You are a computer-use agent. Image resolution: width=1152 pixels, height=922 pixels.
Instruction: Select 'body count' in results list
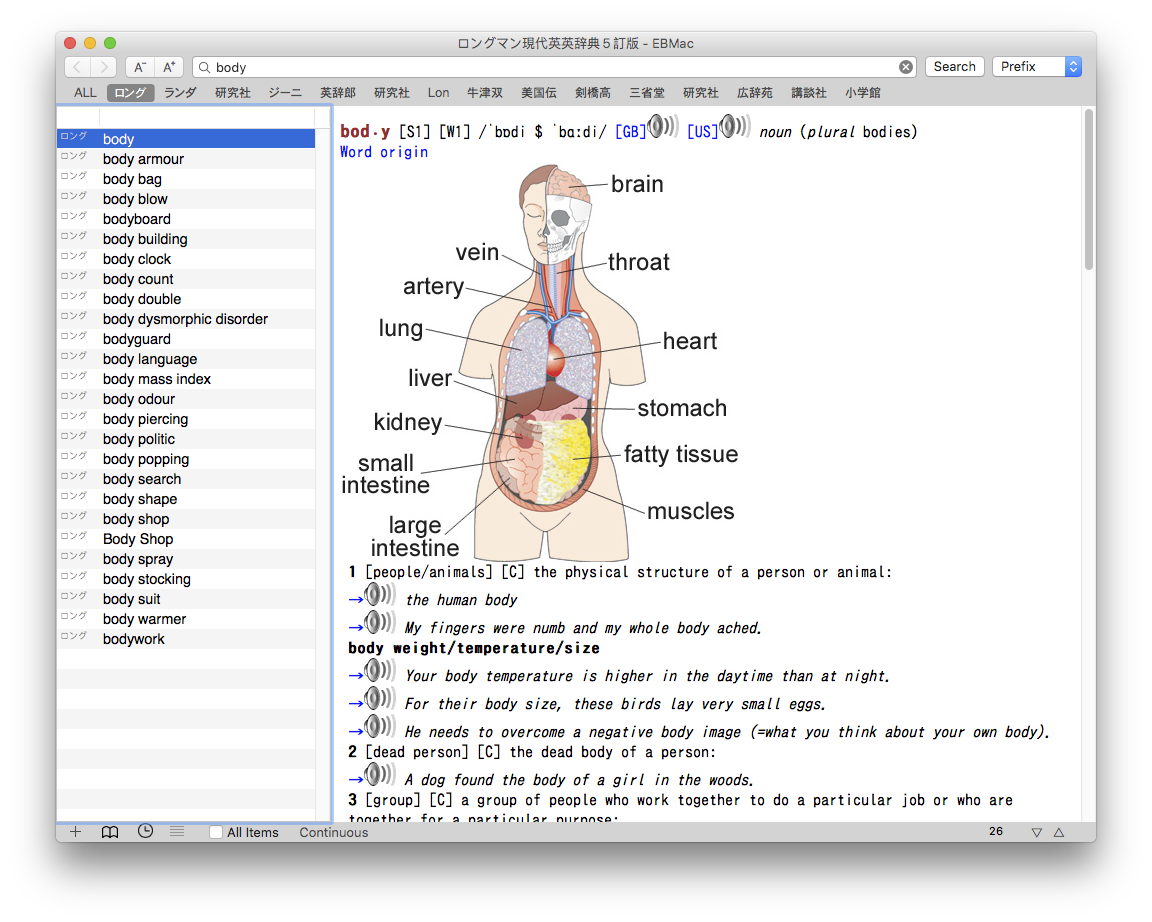point(187,279)
